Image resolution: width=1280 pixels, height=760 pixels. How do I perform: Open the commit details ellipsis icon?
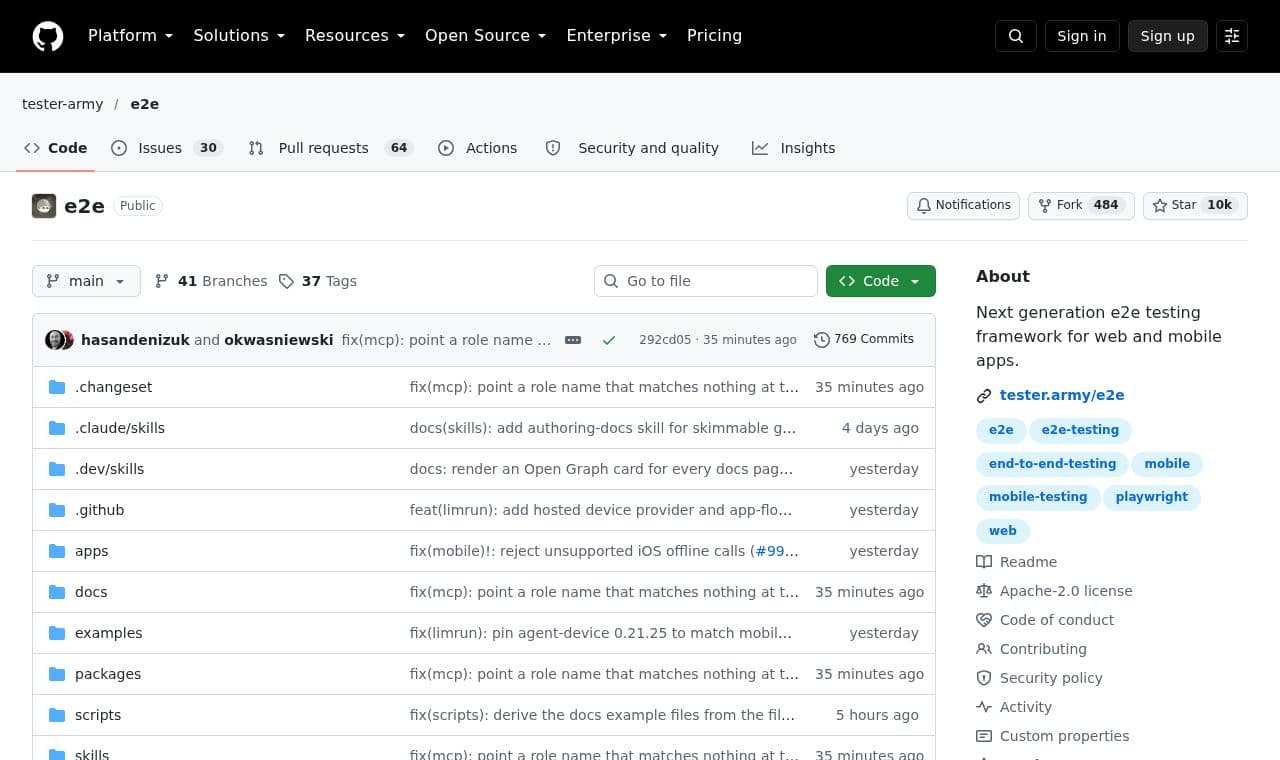(x=573, y=340)
